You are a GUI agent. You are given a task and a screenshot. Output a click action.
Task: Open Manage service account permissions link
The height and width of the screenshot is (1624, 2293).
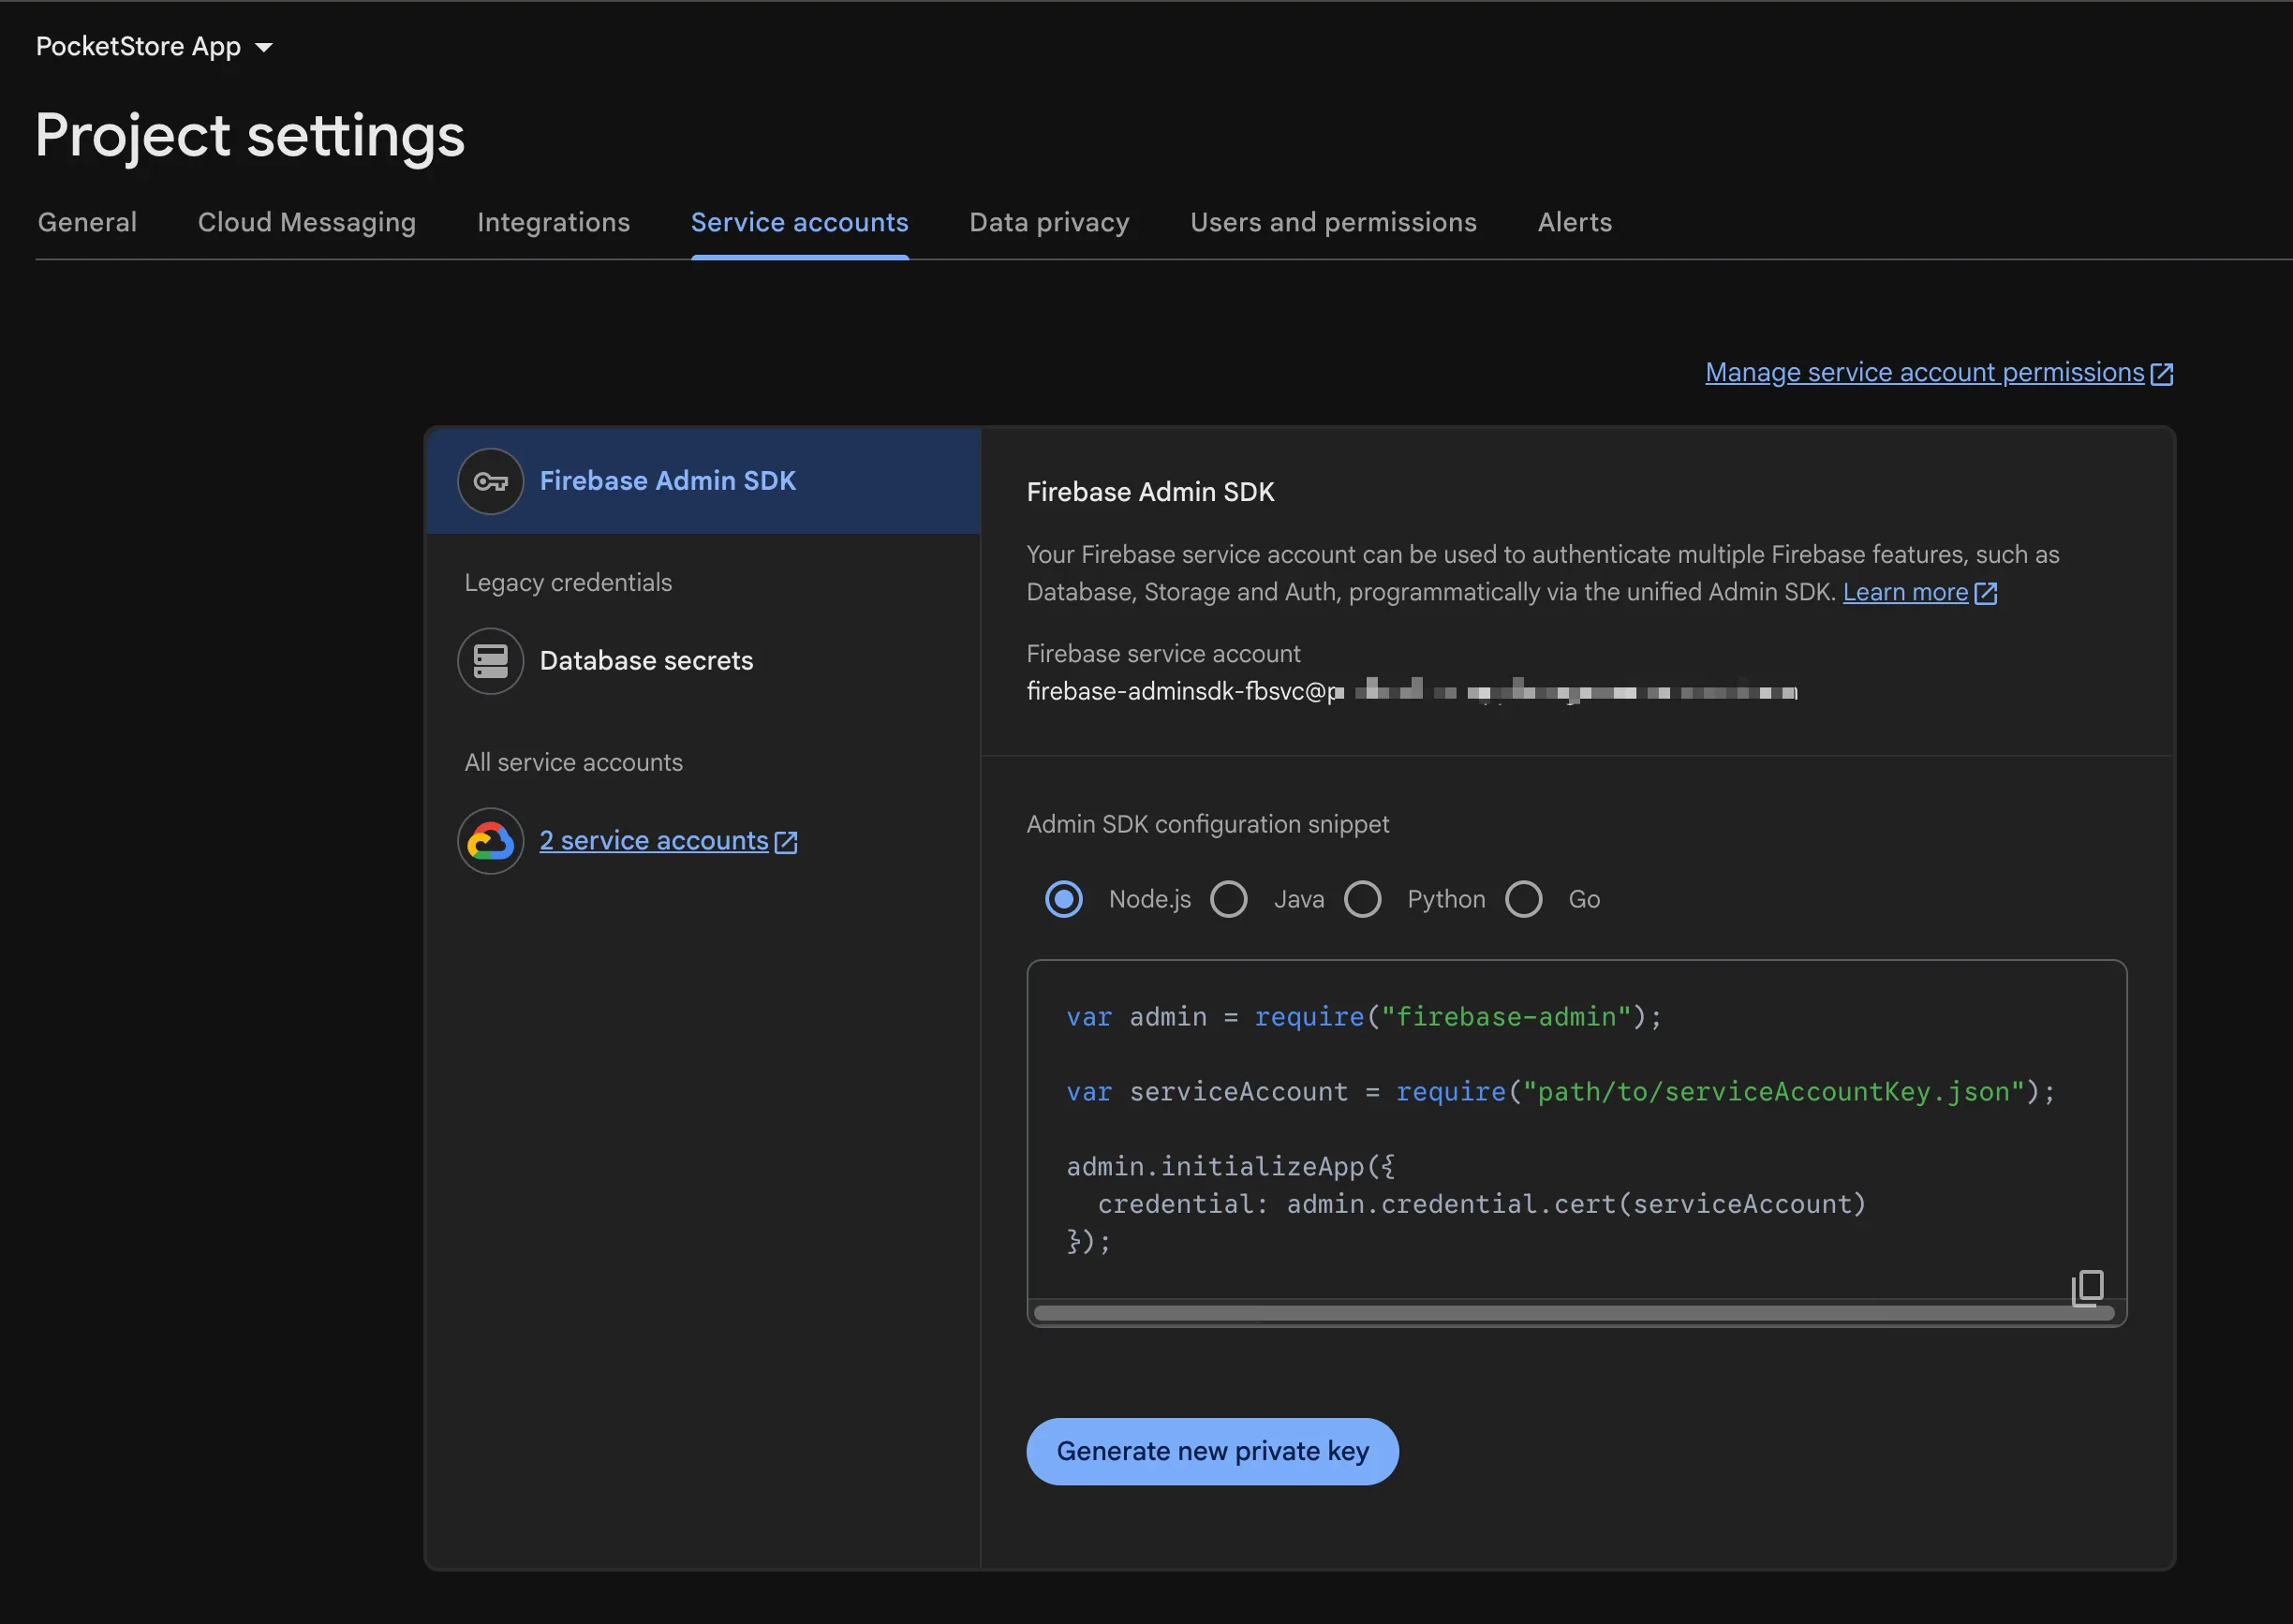(x=1925, y=373)
